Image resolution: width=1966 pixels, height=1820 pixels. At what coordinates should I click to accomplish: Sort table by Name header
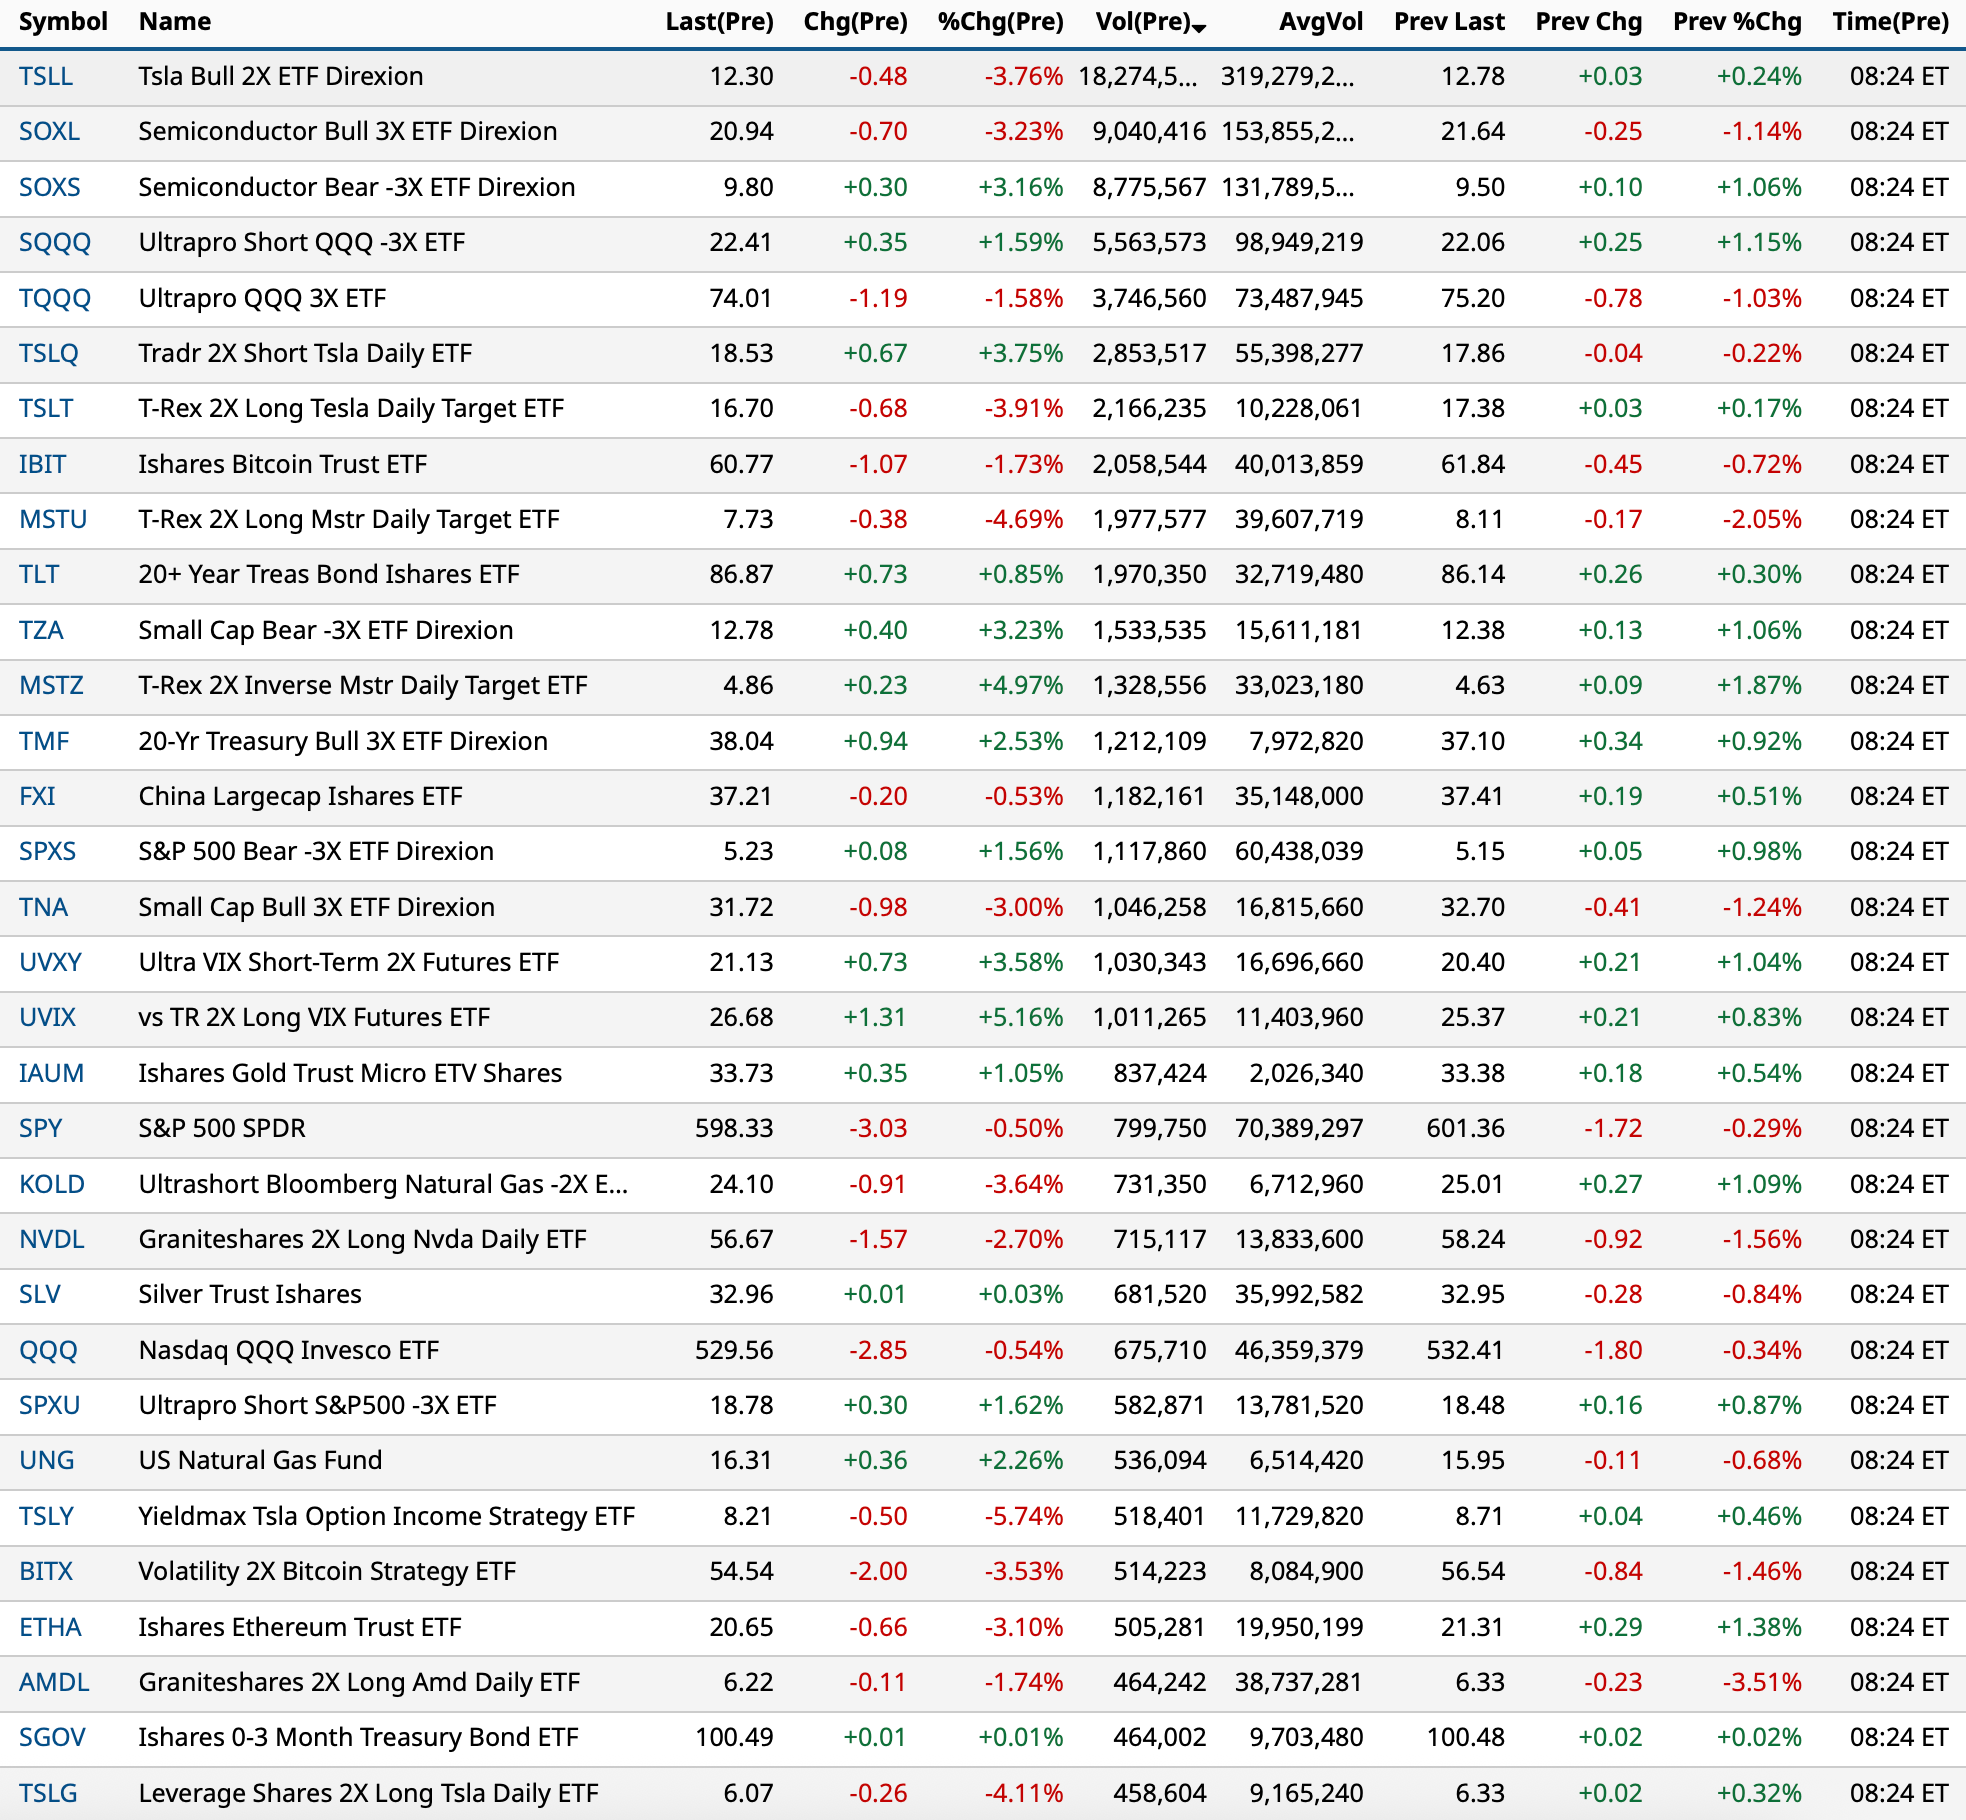(x=174, y=21)
